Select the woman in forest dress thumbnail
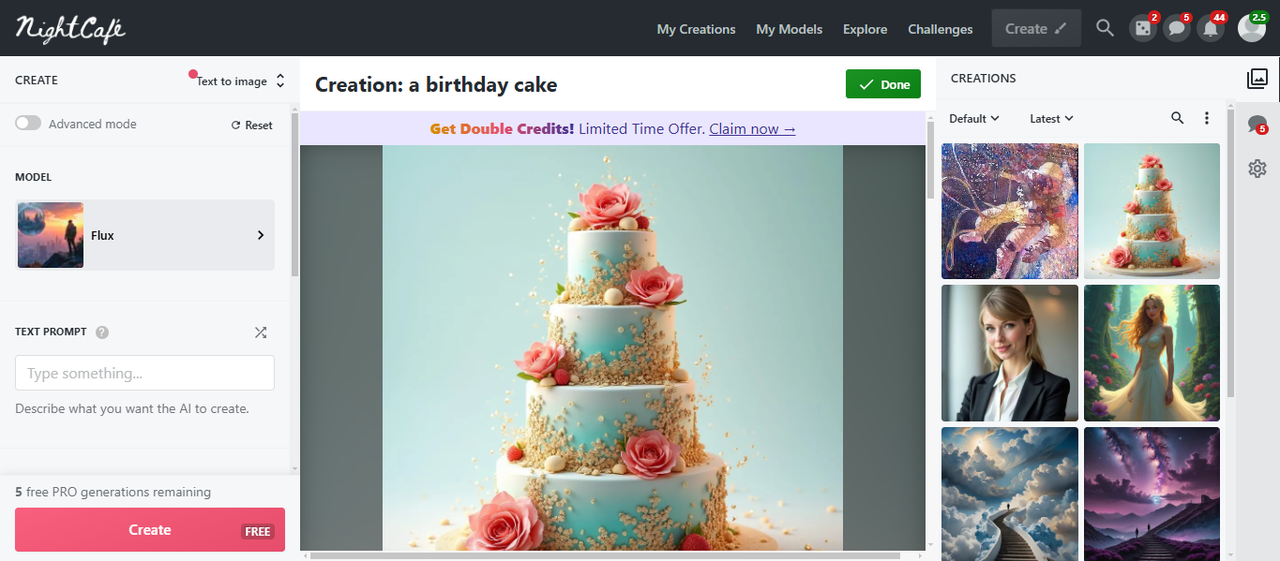The height and width of the screenshot is (561, 1280). click(x=1152, y=353)
